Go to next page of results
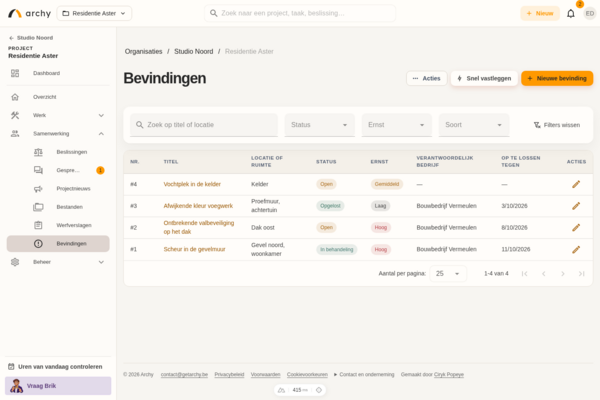Viewport: 600px width, 400px height. coord(562,274)
